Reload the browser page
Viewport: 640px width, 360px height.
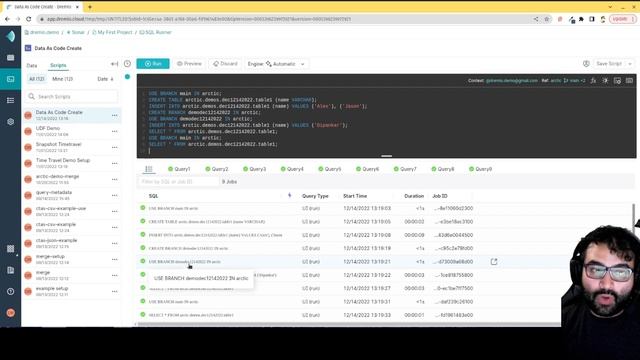[29, 19]
